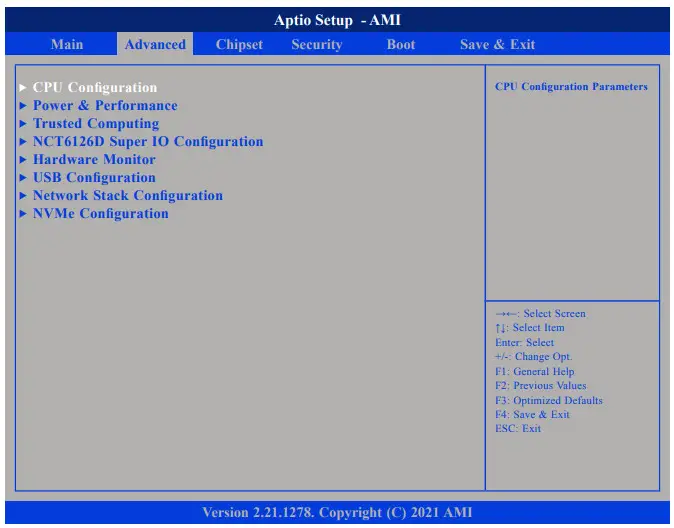Open the Boot tab
The image size is (674, 528).
(x=401, y=44)
